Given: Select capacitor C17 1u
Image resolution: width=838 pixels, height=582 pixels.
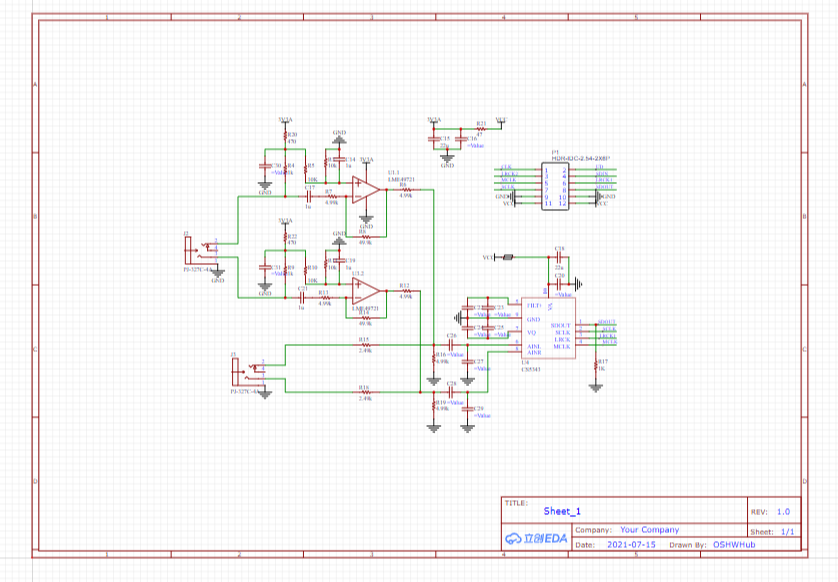Looking at the screenshot, I should coord(308,197).
